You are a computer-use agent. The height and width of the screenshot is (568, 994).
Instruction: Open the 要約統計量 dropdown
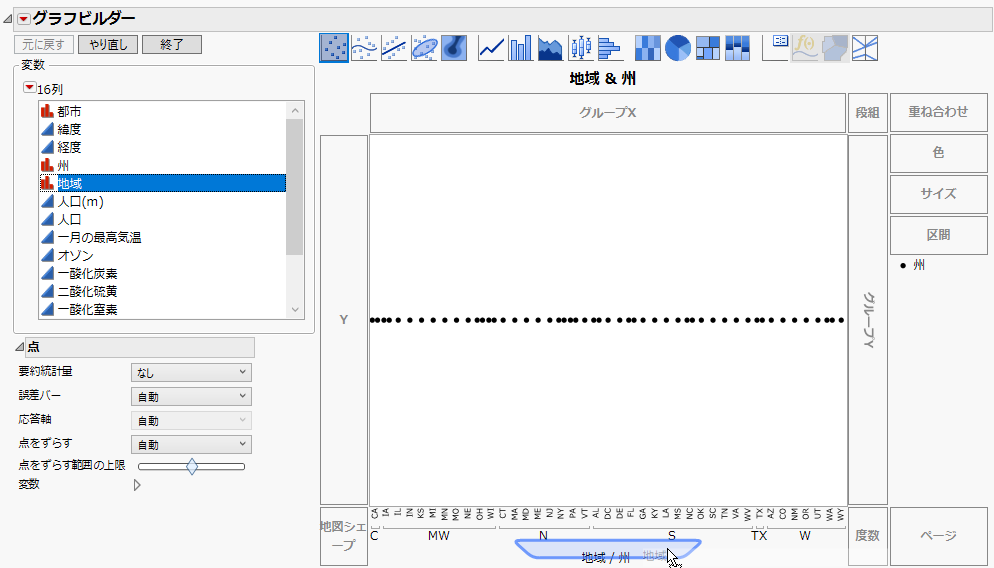tap(191, 373)
